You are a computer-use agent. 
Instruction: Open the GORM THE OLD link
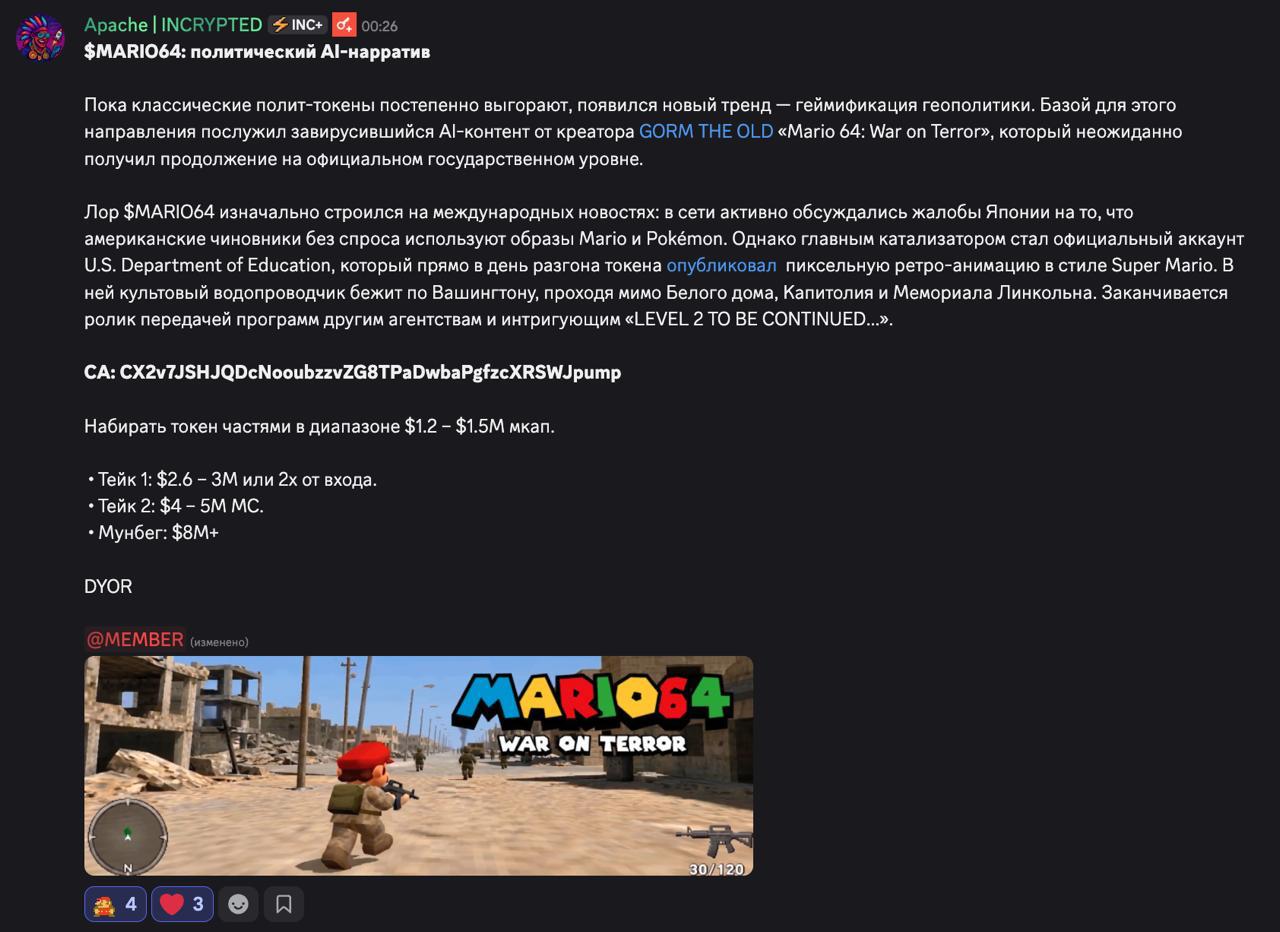[706, 132]
